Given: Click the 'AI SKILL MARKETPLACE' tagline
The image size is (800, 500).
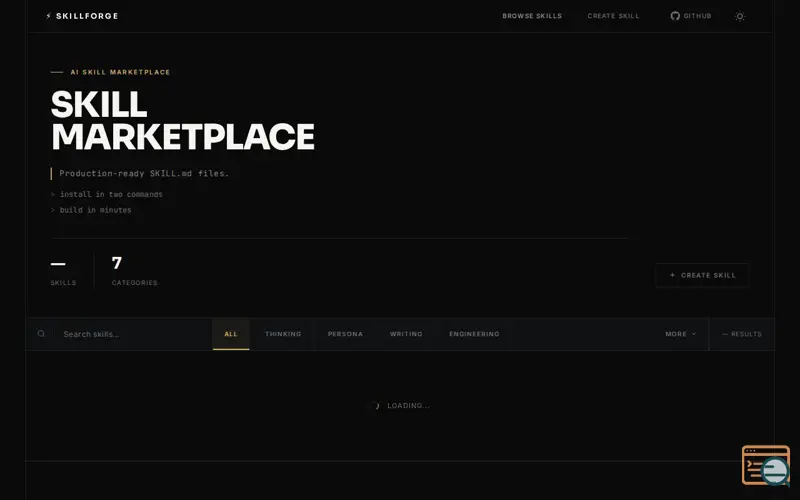Looking at the screenshot, I should point(120,72).
